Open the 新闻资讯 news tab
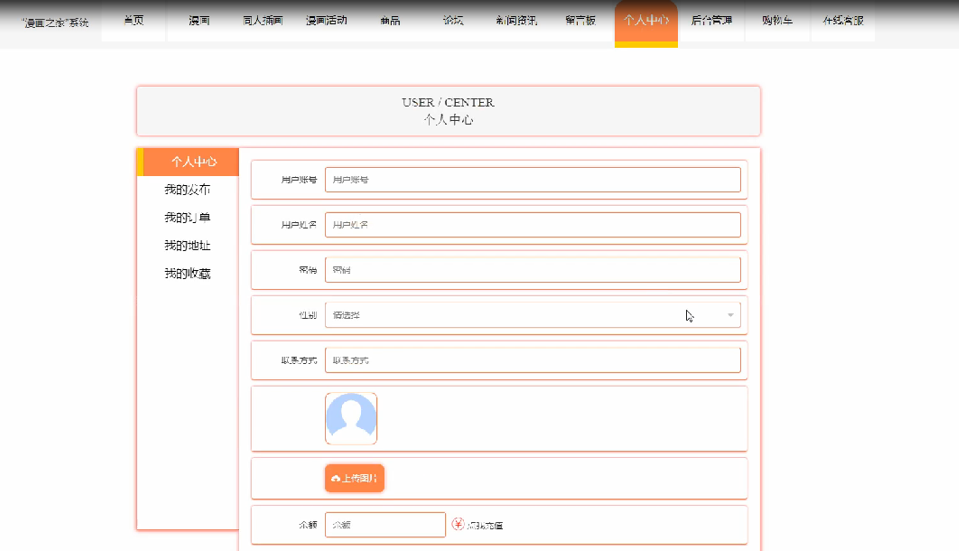 coord(517,20)
